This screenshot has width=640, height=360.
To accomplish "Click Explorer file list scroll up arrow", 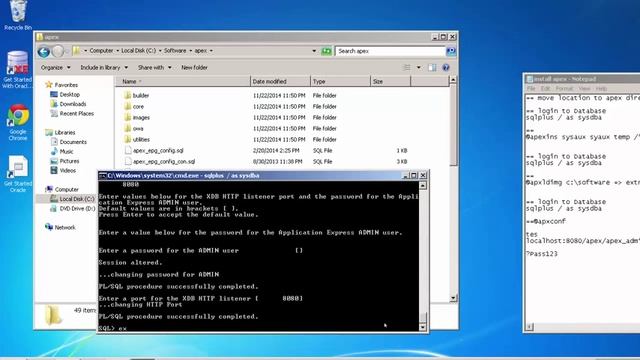I will (x=453, y=80).
